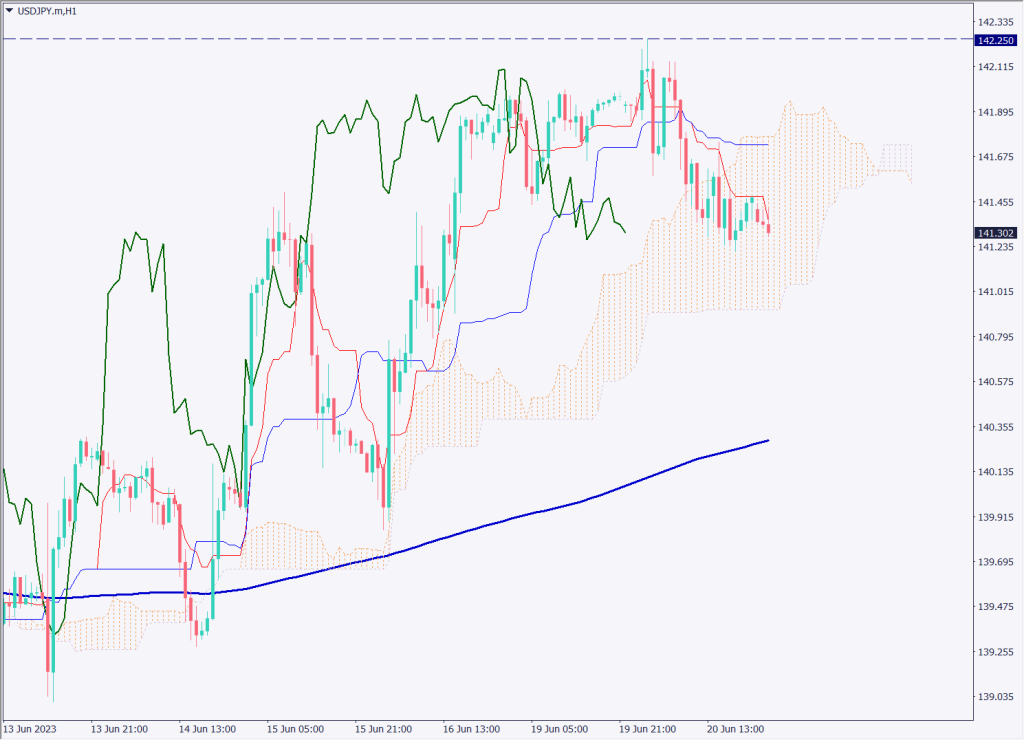Screen dimensions: 1024x740
Task: Click the 16 Jun 13:00 time label
Action: (471, 729)
